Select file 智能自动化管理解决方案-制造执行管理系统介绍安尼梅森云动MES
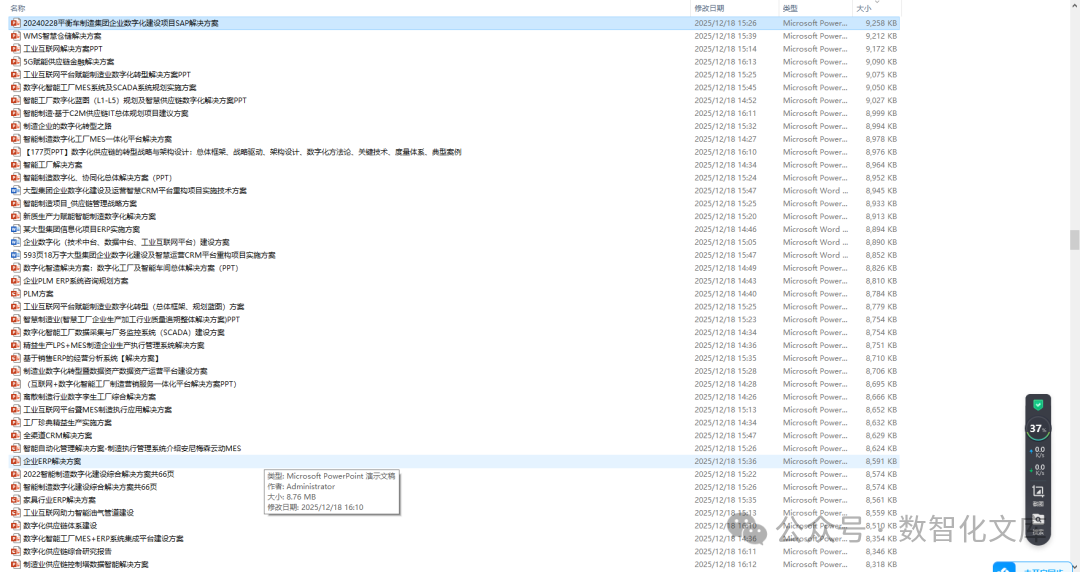 pos(132,449)
